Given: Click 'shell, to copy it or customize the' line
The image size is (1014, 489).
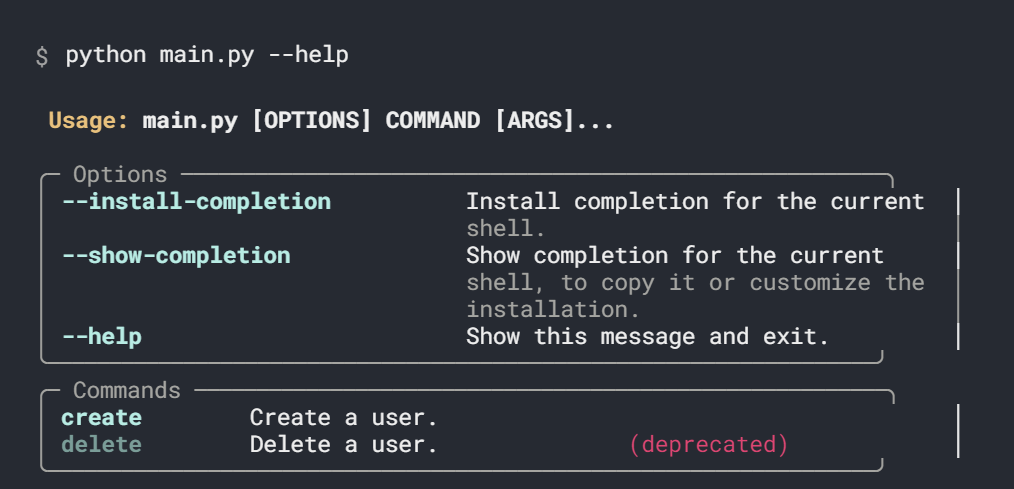Looking at the screenshot, I should [695, 283].
